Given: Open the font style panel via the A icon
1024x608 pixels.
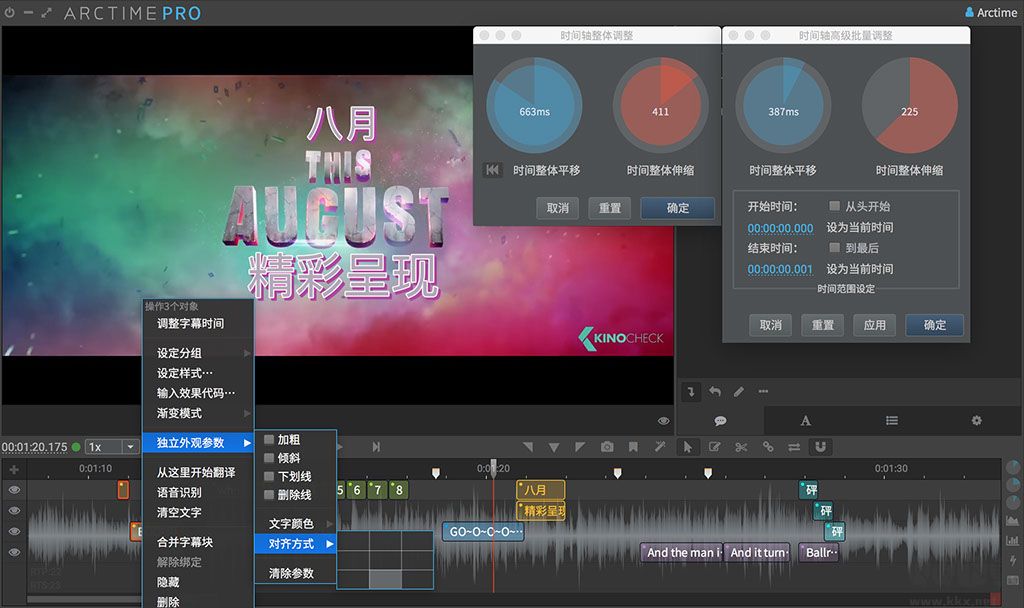Looking at the screenshot, I should tap(806, 421).
